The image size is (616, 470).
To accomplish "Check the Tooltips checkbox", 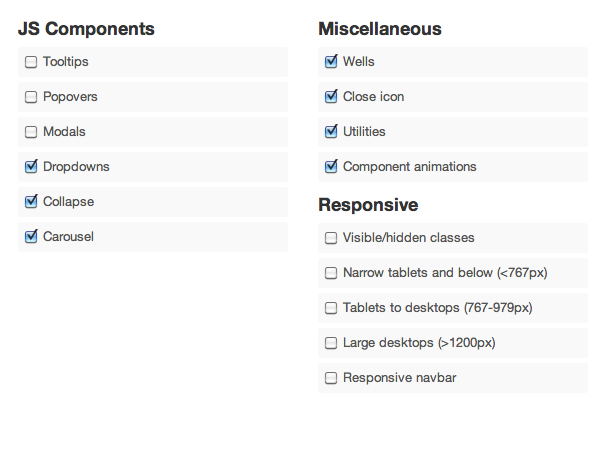I will coord(31,62).
